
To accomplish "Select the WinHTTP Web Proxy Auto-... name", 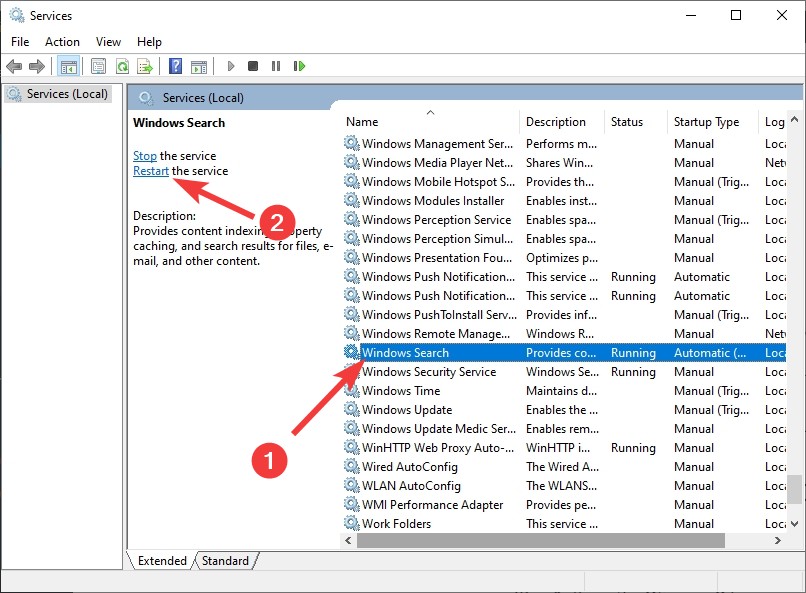I will (x=438, y=448).
